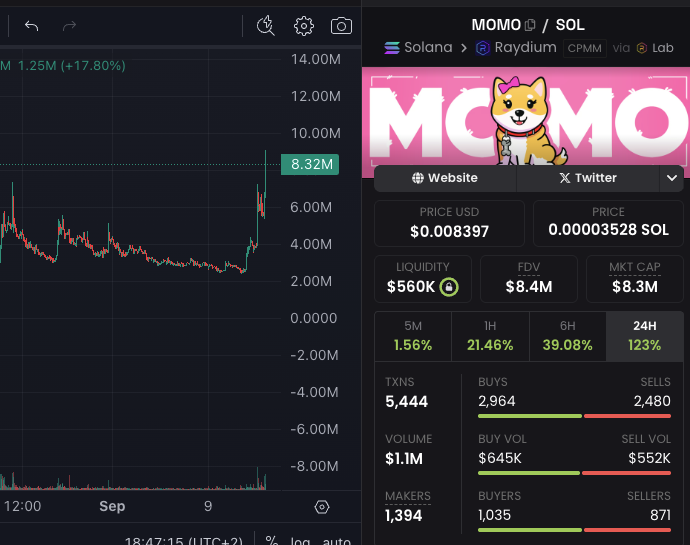Click the BUYERS value 1,035
This screenshot has width=690, height=545.
tap(495, 515)
